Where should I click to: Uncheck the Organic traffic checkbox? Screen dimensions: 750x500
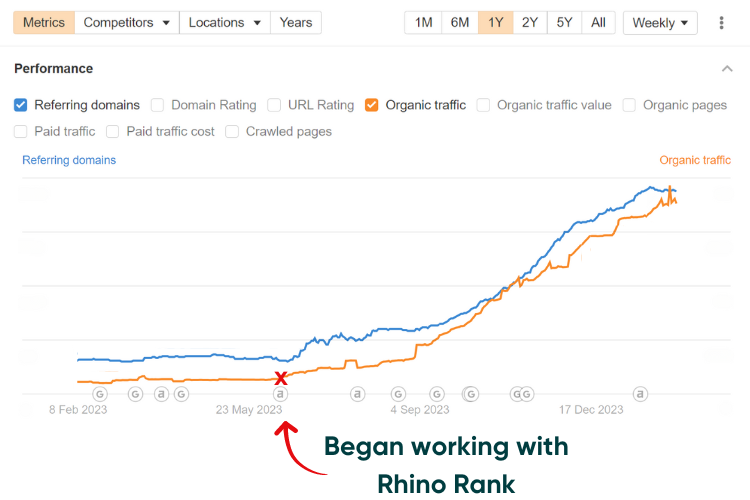[x=372, y=105]
